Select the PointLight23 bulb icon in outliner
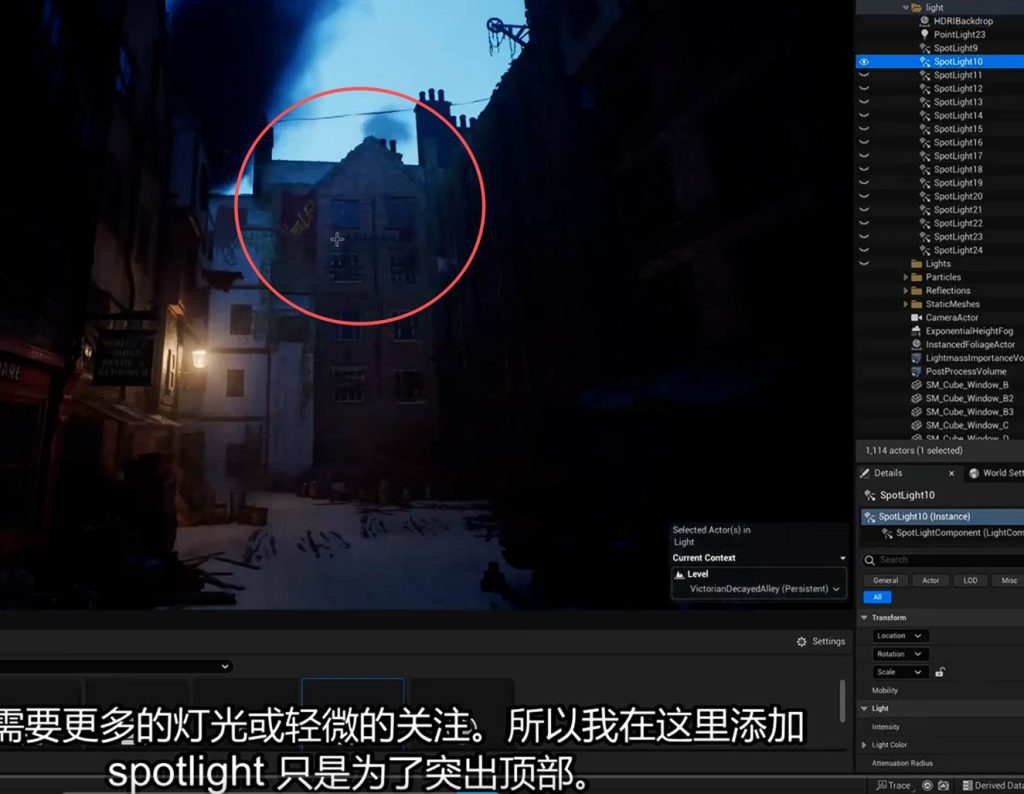The image size is (1024, 794). 925,35
